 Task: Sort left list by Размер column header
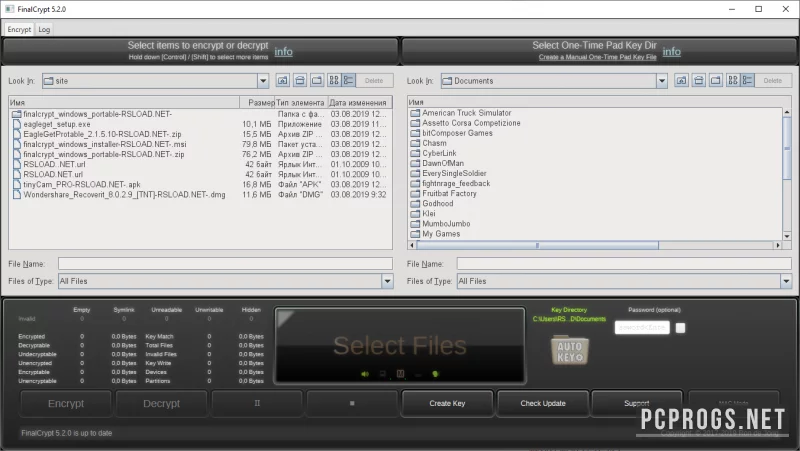tap(258, 103)
